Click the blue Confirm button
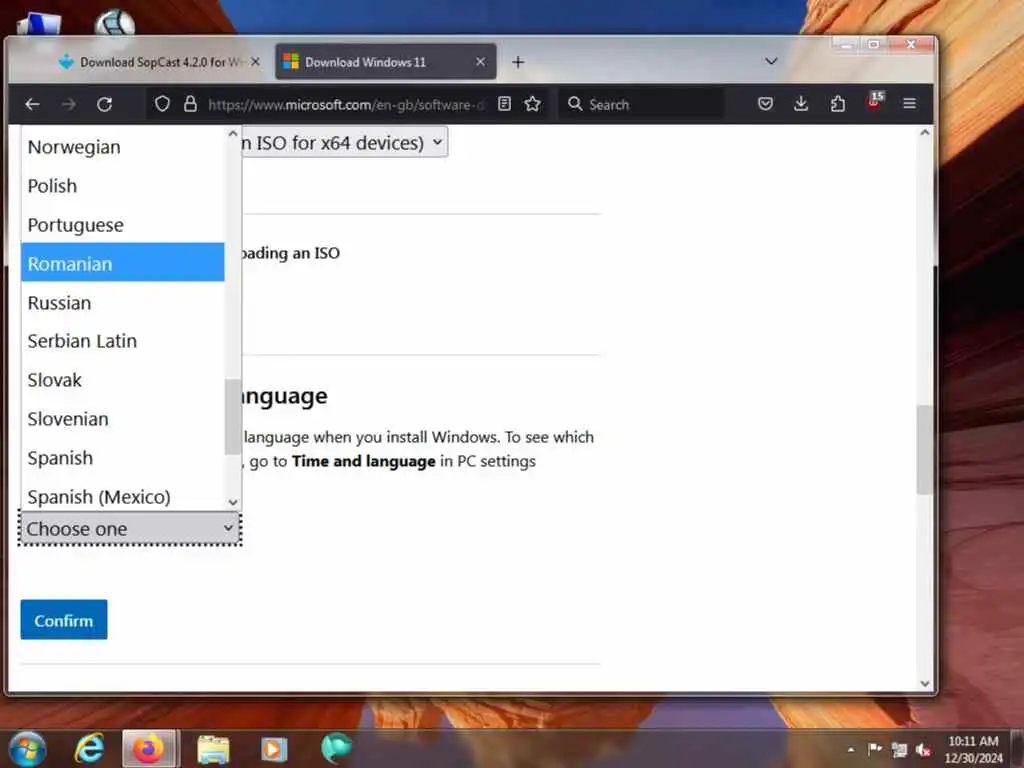Image resolution: width=1024 pixels, height=768 pixels. (64, 620)
